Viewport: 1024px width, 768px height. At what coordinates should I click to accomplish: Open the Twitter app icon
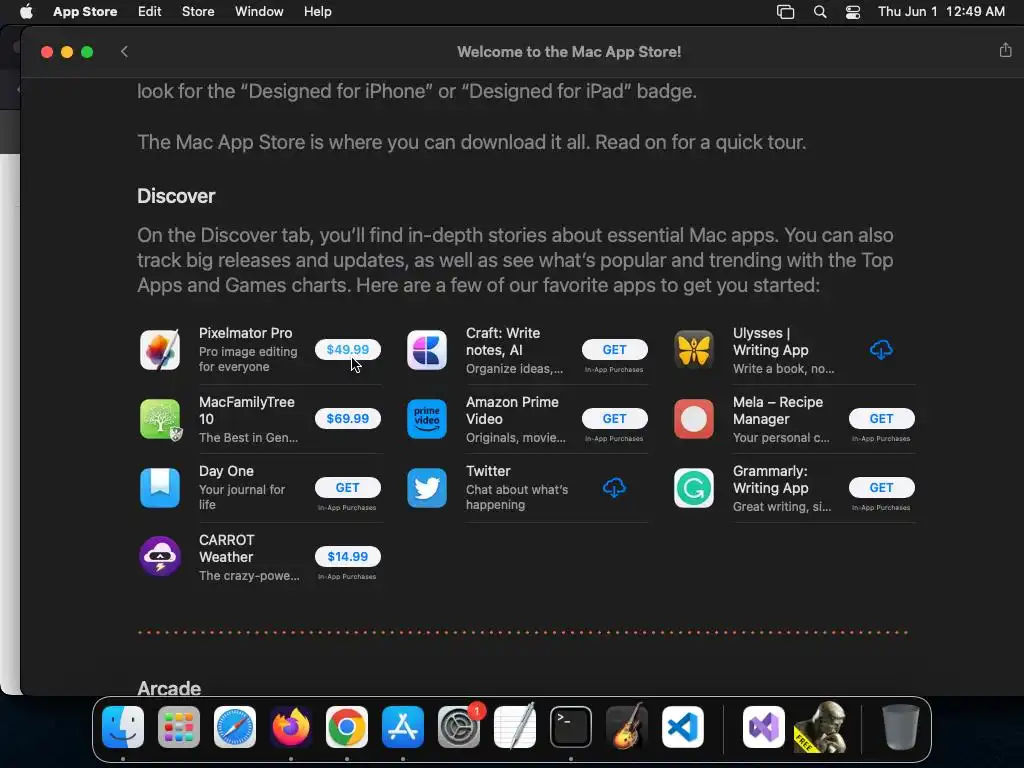[x=427, y=488]
